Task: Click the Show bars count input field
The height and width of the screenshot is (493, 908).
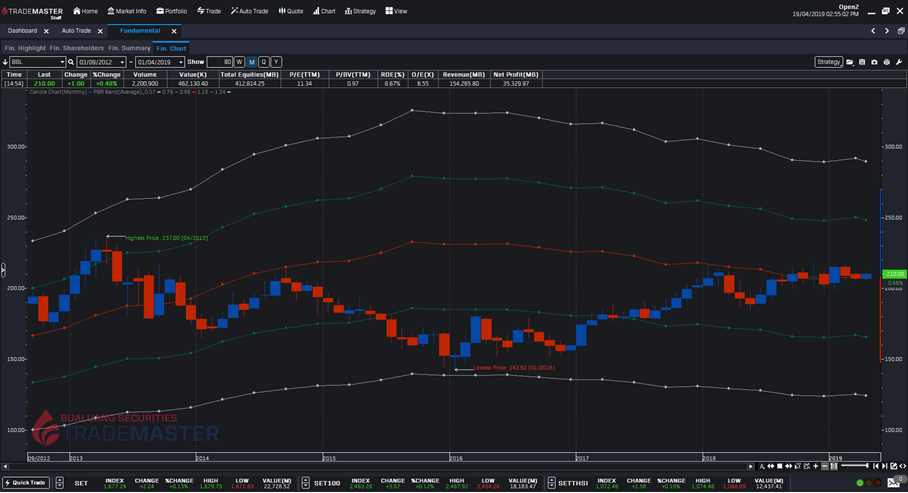Action: click(x=219, y=62)
